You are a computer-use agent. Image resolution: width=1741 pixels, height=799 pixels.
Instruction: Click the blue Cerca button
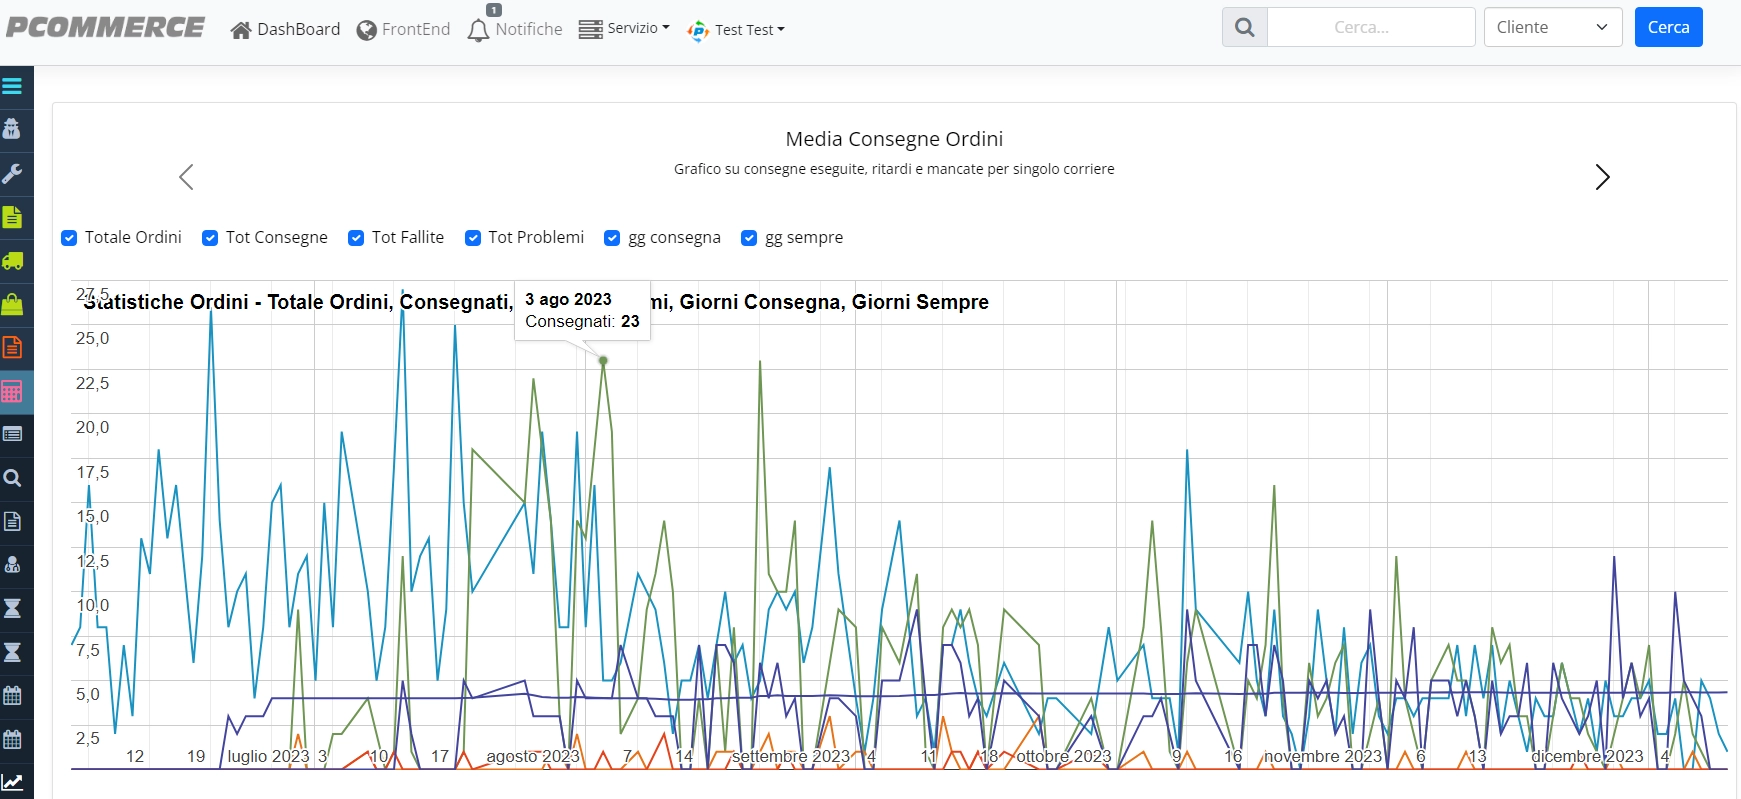(x=1668, y=27)
